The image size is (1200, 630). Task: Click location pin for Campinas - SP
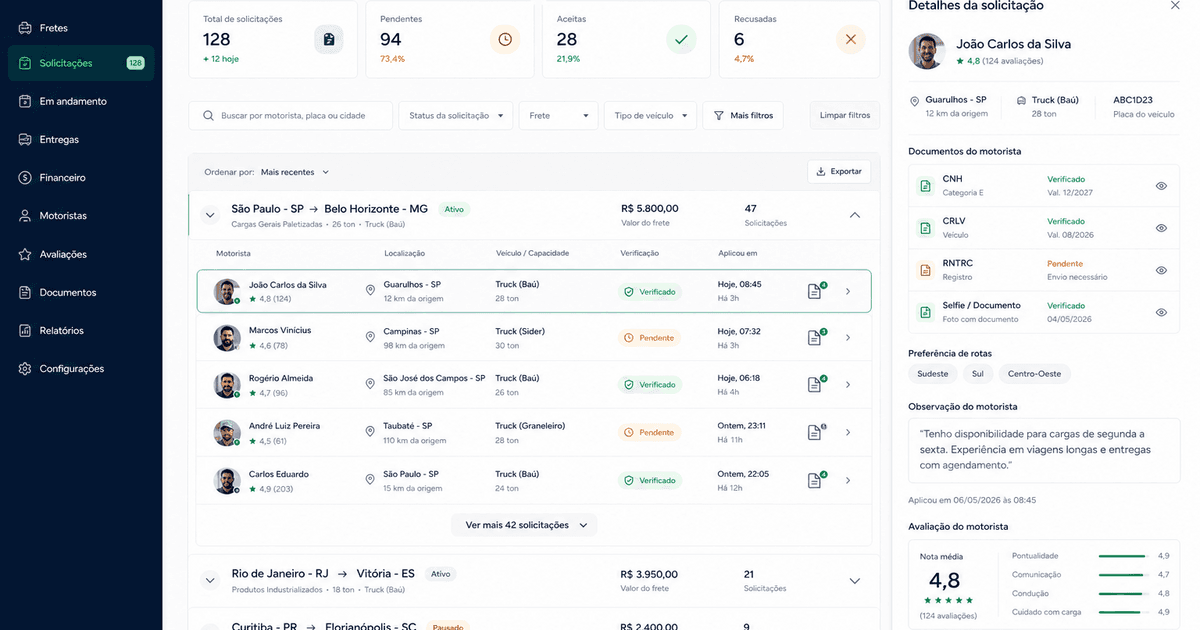370,338
